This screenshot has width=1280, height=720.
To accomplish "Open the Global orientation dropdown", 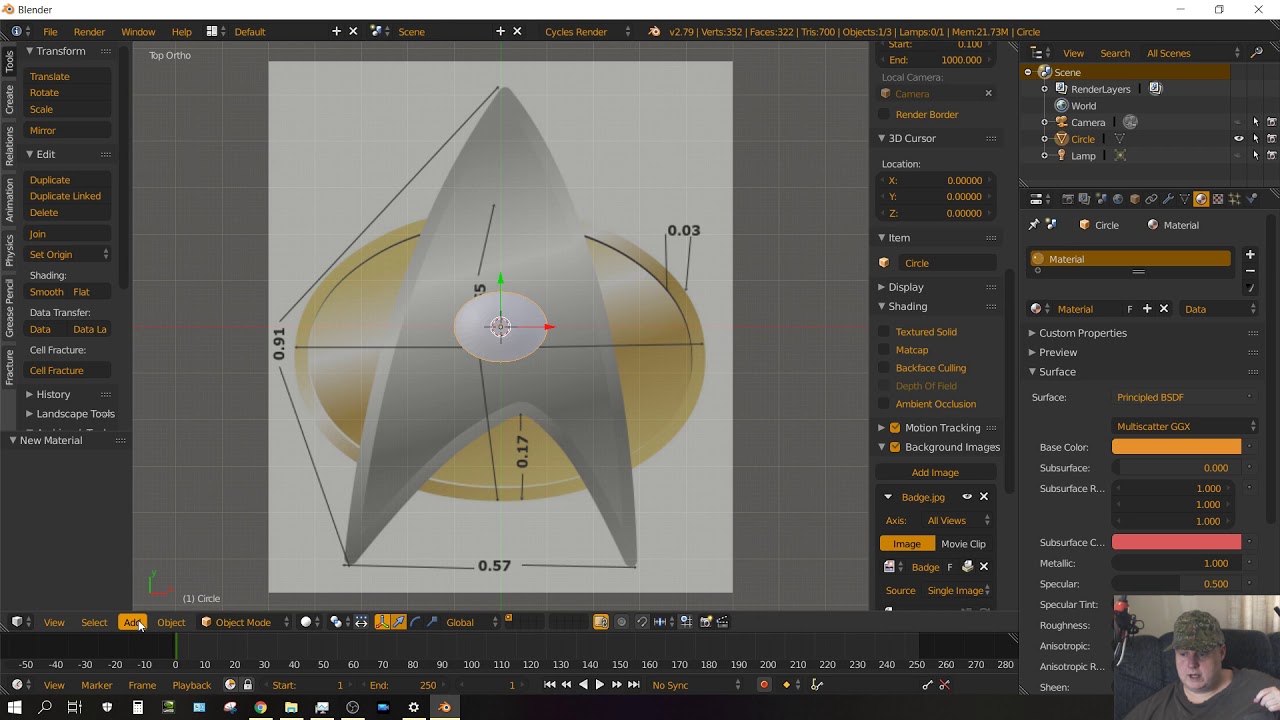I will [469, 622].
